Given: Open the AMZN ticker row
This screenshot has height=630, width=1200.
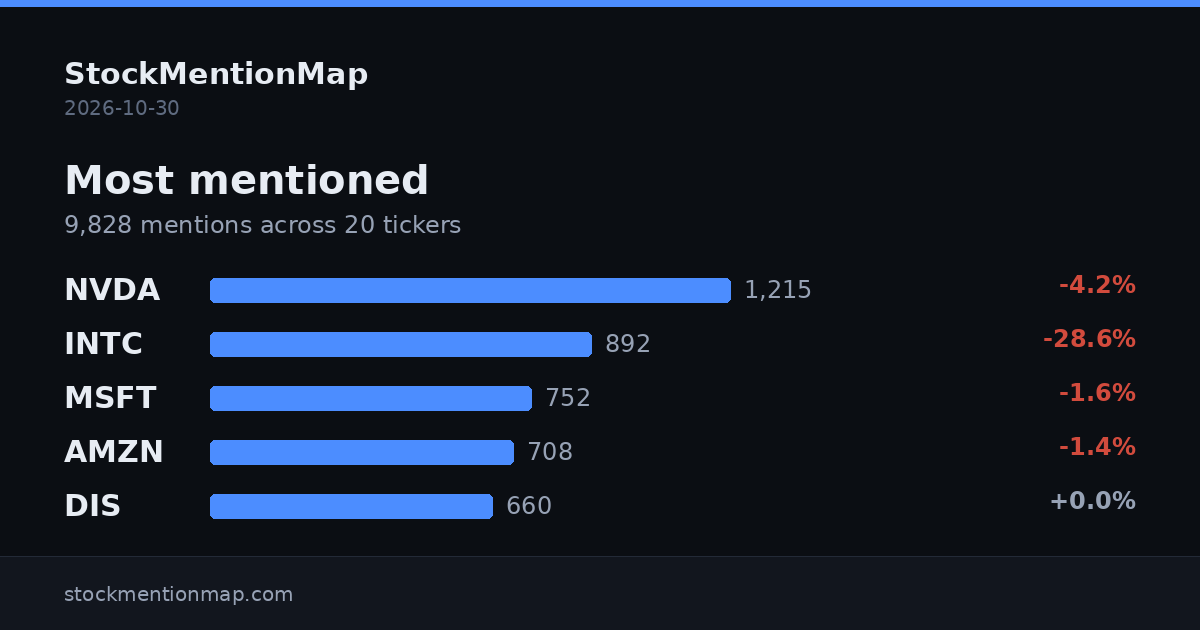Looking at the screenshot, I should [600, 452].
